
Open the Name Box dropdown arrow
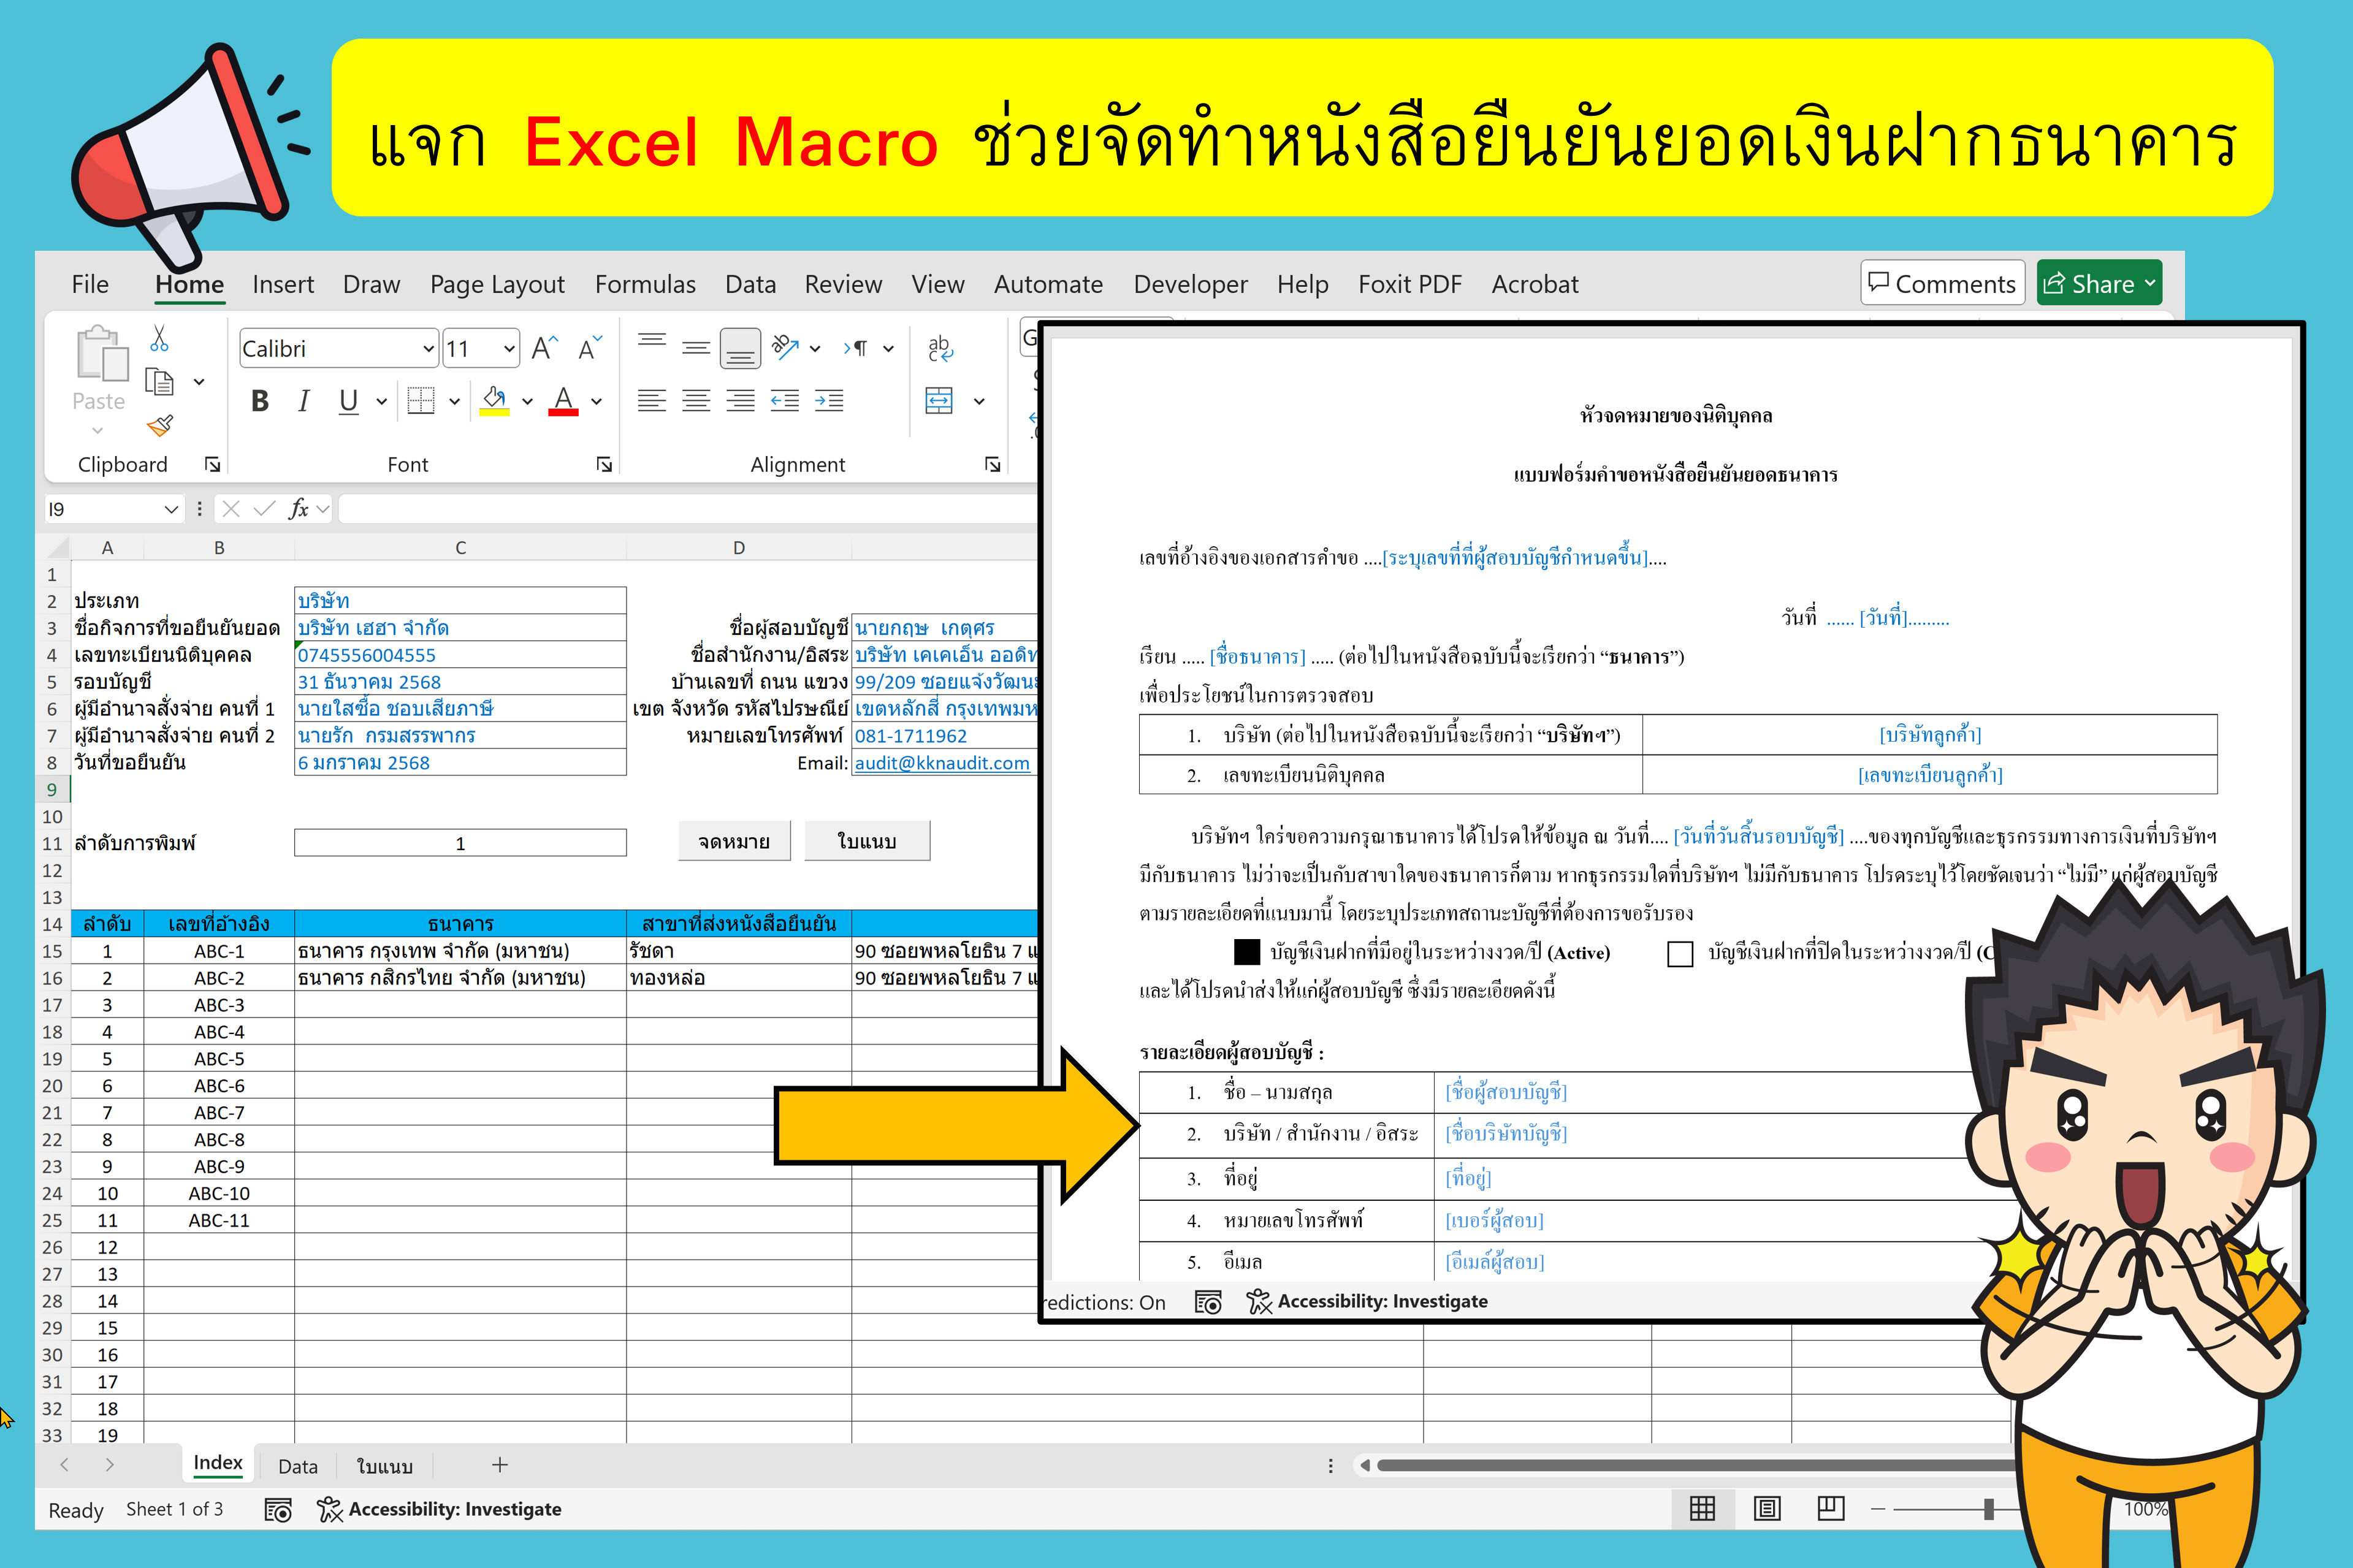coord(171,509)
